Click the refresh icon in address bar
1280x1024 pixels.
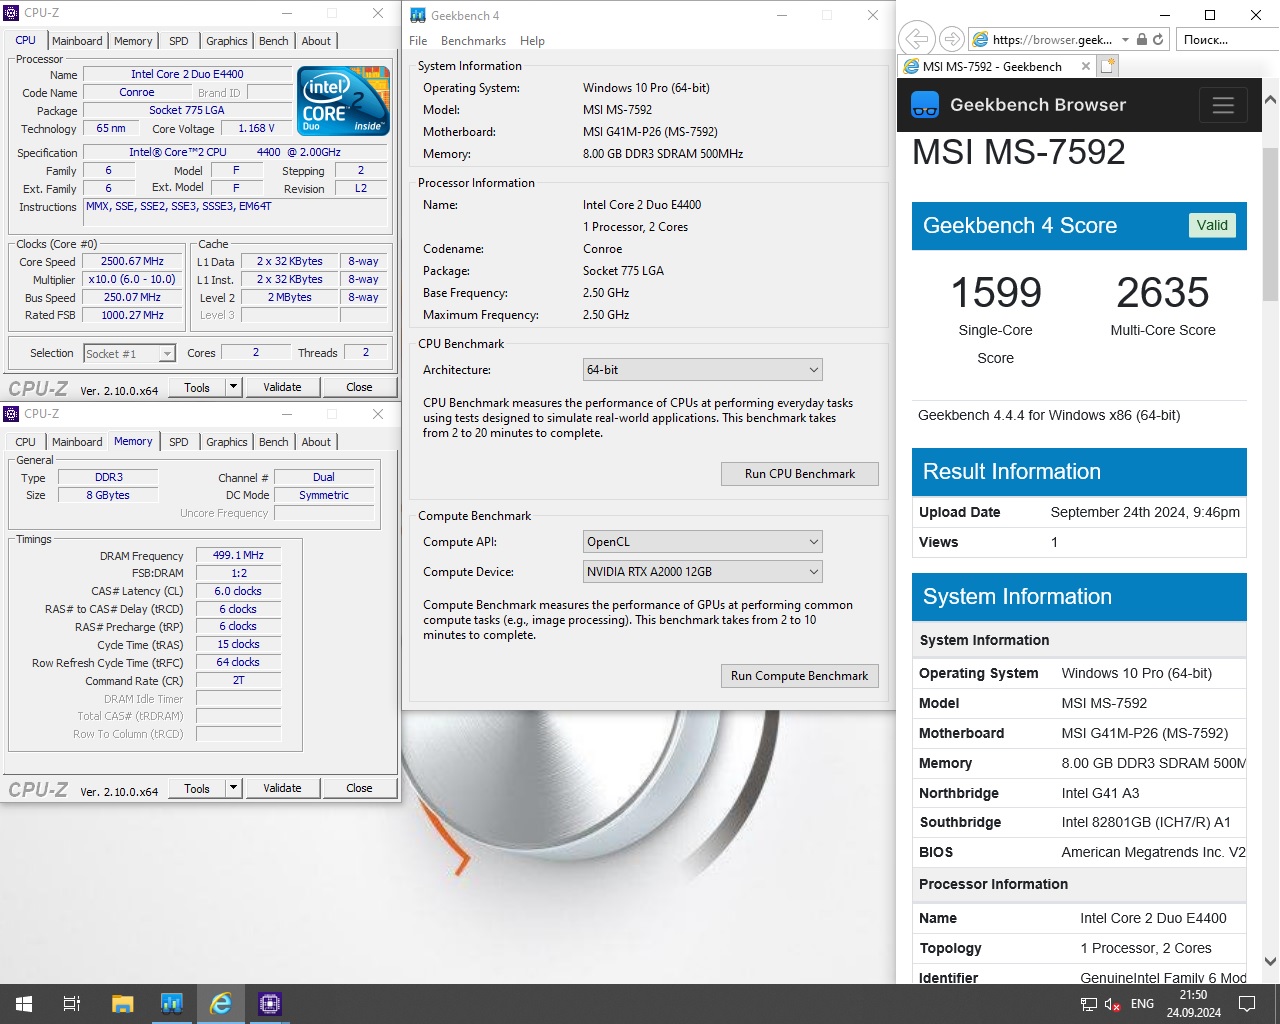[1158, 39]
